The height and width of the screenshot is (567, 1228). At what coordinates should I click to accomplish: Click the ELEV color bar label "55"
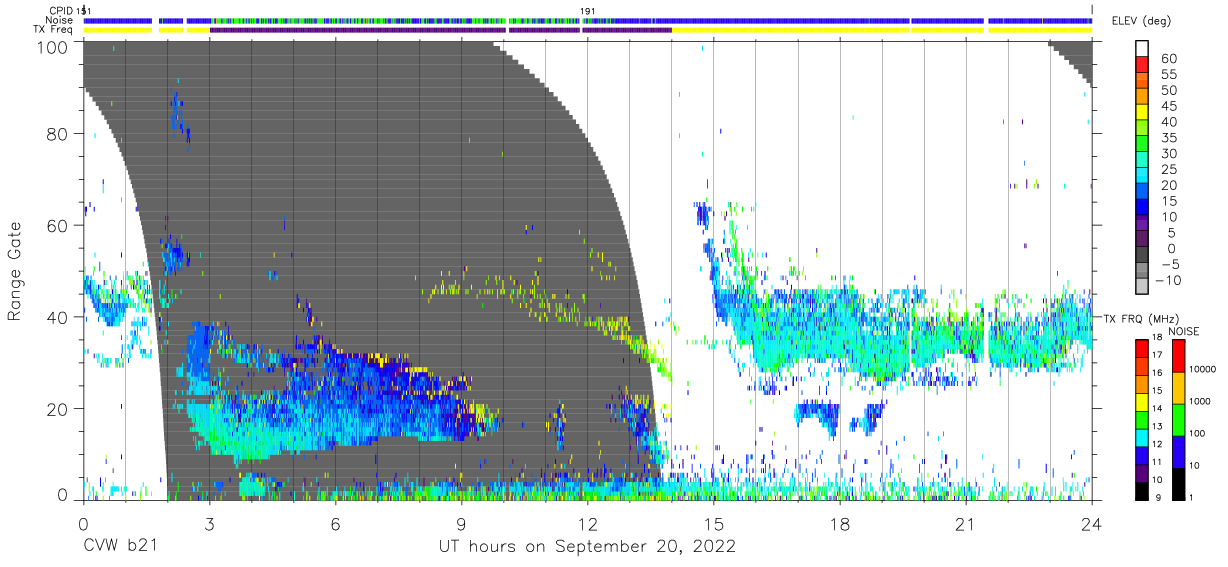(x=1169, y=75)
